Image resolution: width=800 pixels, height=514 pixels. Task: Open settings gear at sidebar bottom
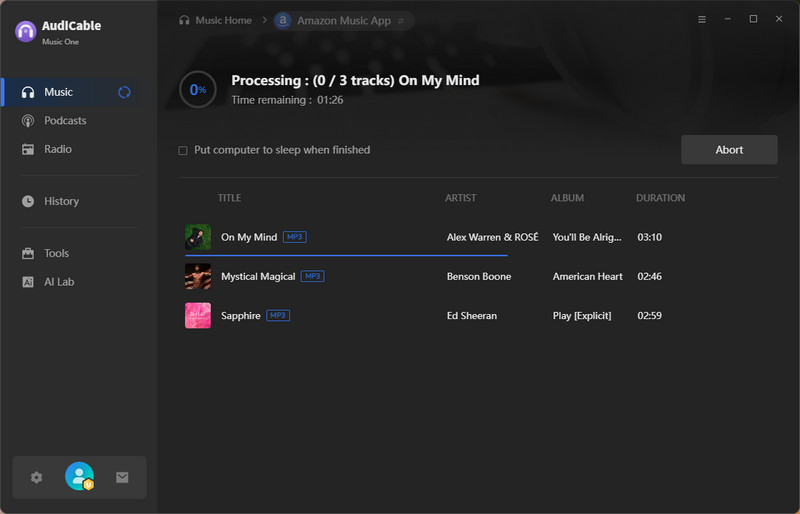pos(36,477)
